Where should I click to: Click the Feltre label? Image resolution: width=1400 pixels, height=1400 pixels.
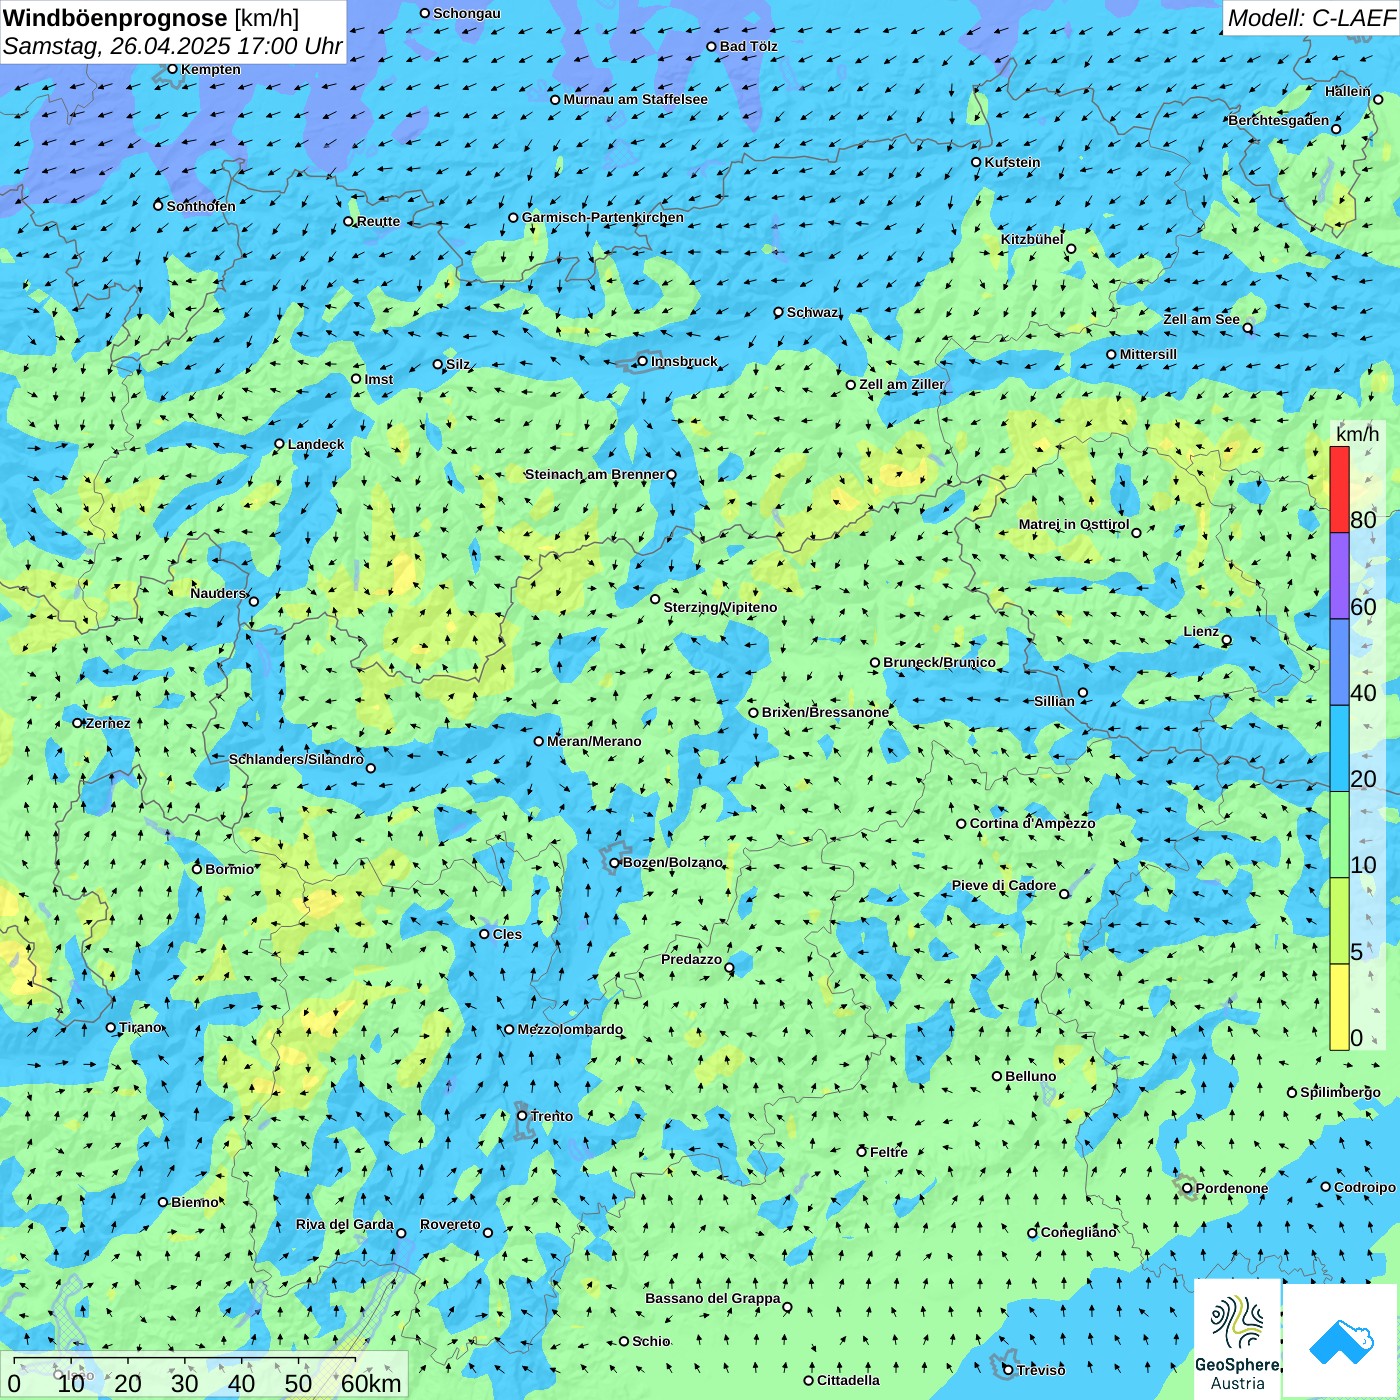889,1152
